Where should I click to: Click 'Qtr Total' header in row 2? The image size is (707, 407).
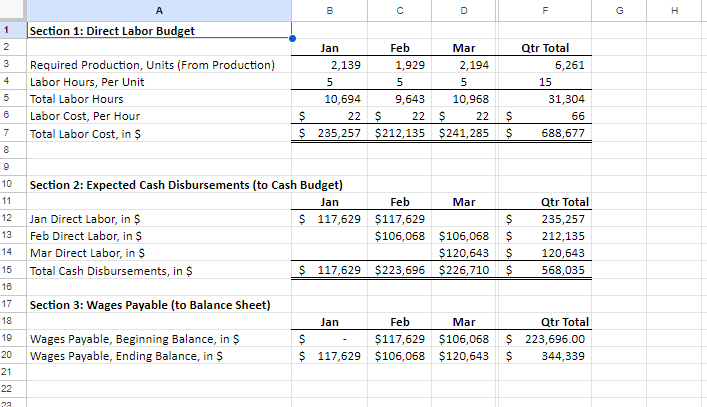tap(545, 48)
